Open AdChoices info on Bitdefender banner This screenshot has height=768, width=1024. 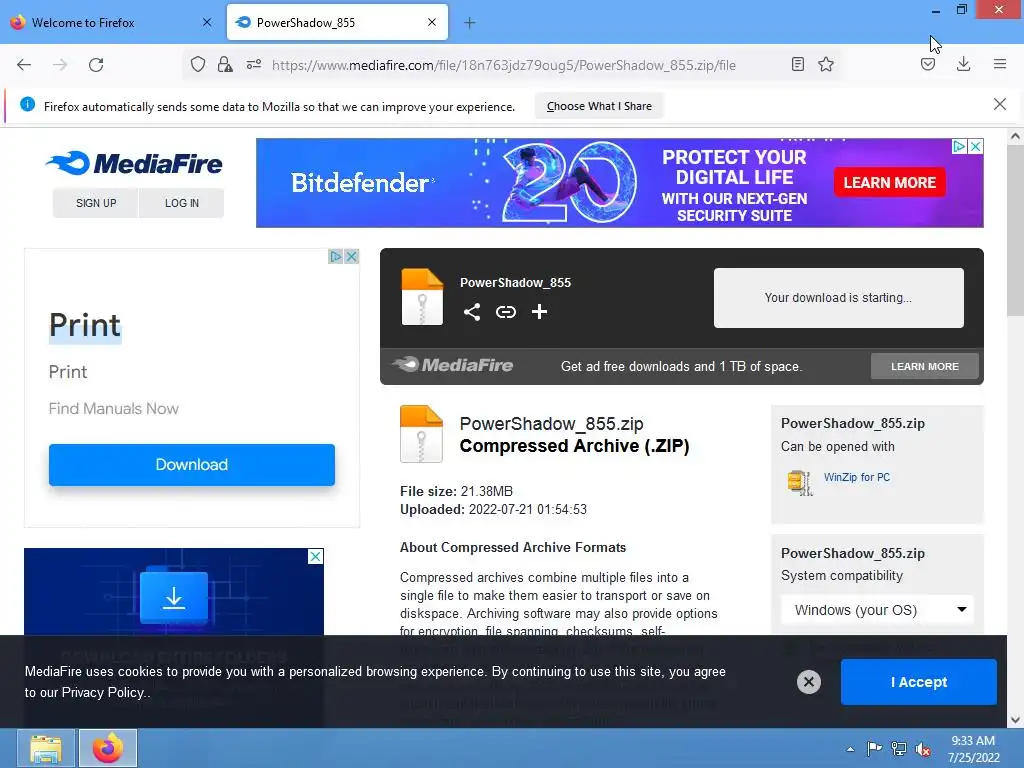[959, 146]
